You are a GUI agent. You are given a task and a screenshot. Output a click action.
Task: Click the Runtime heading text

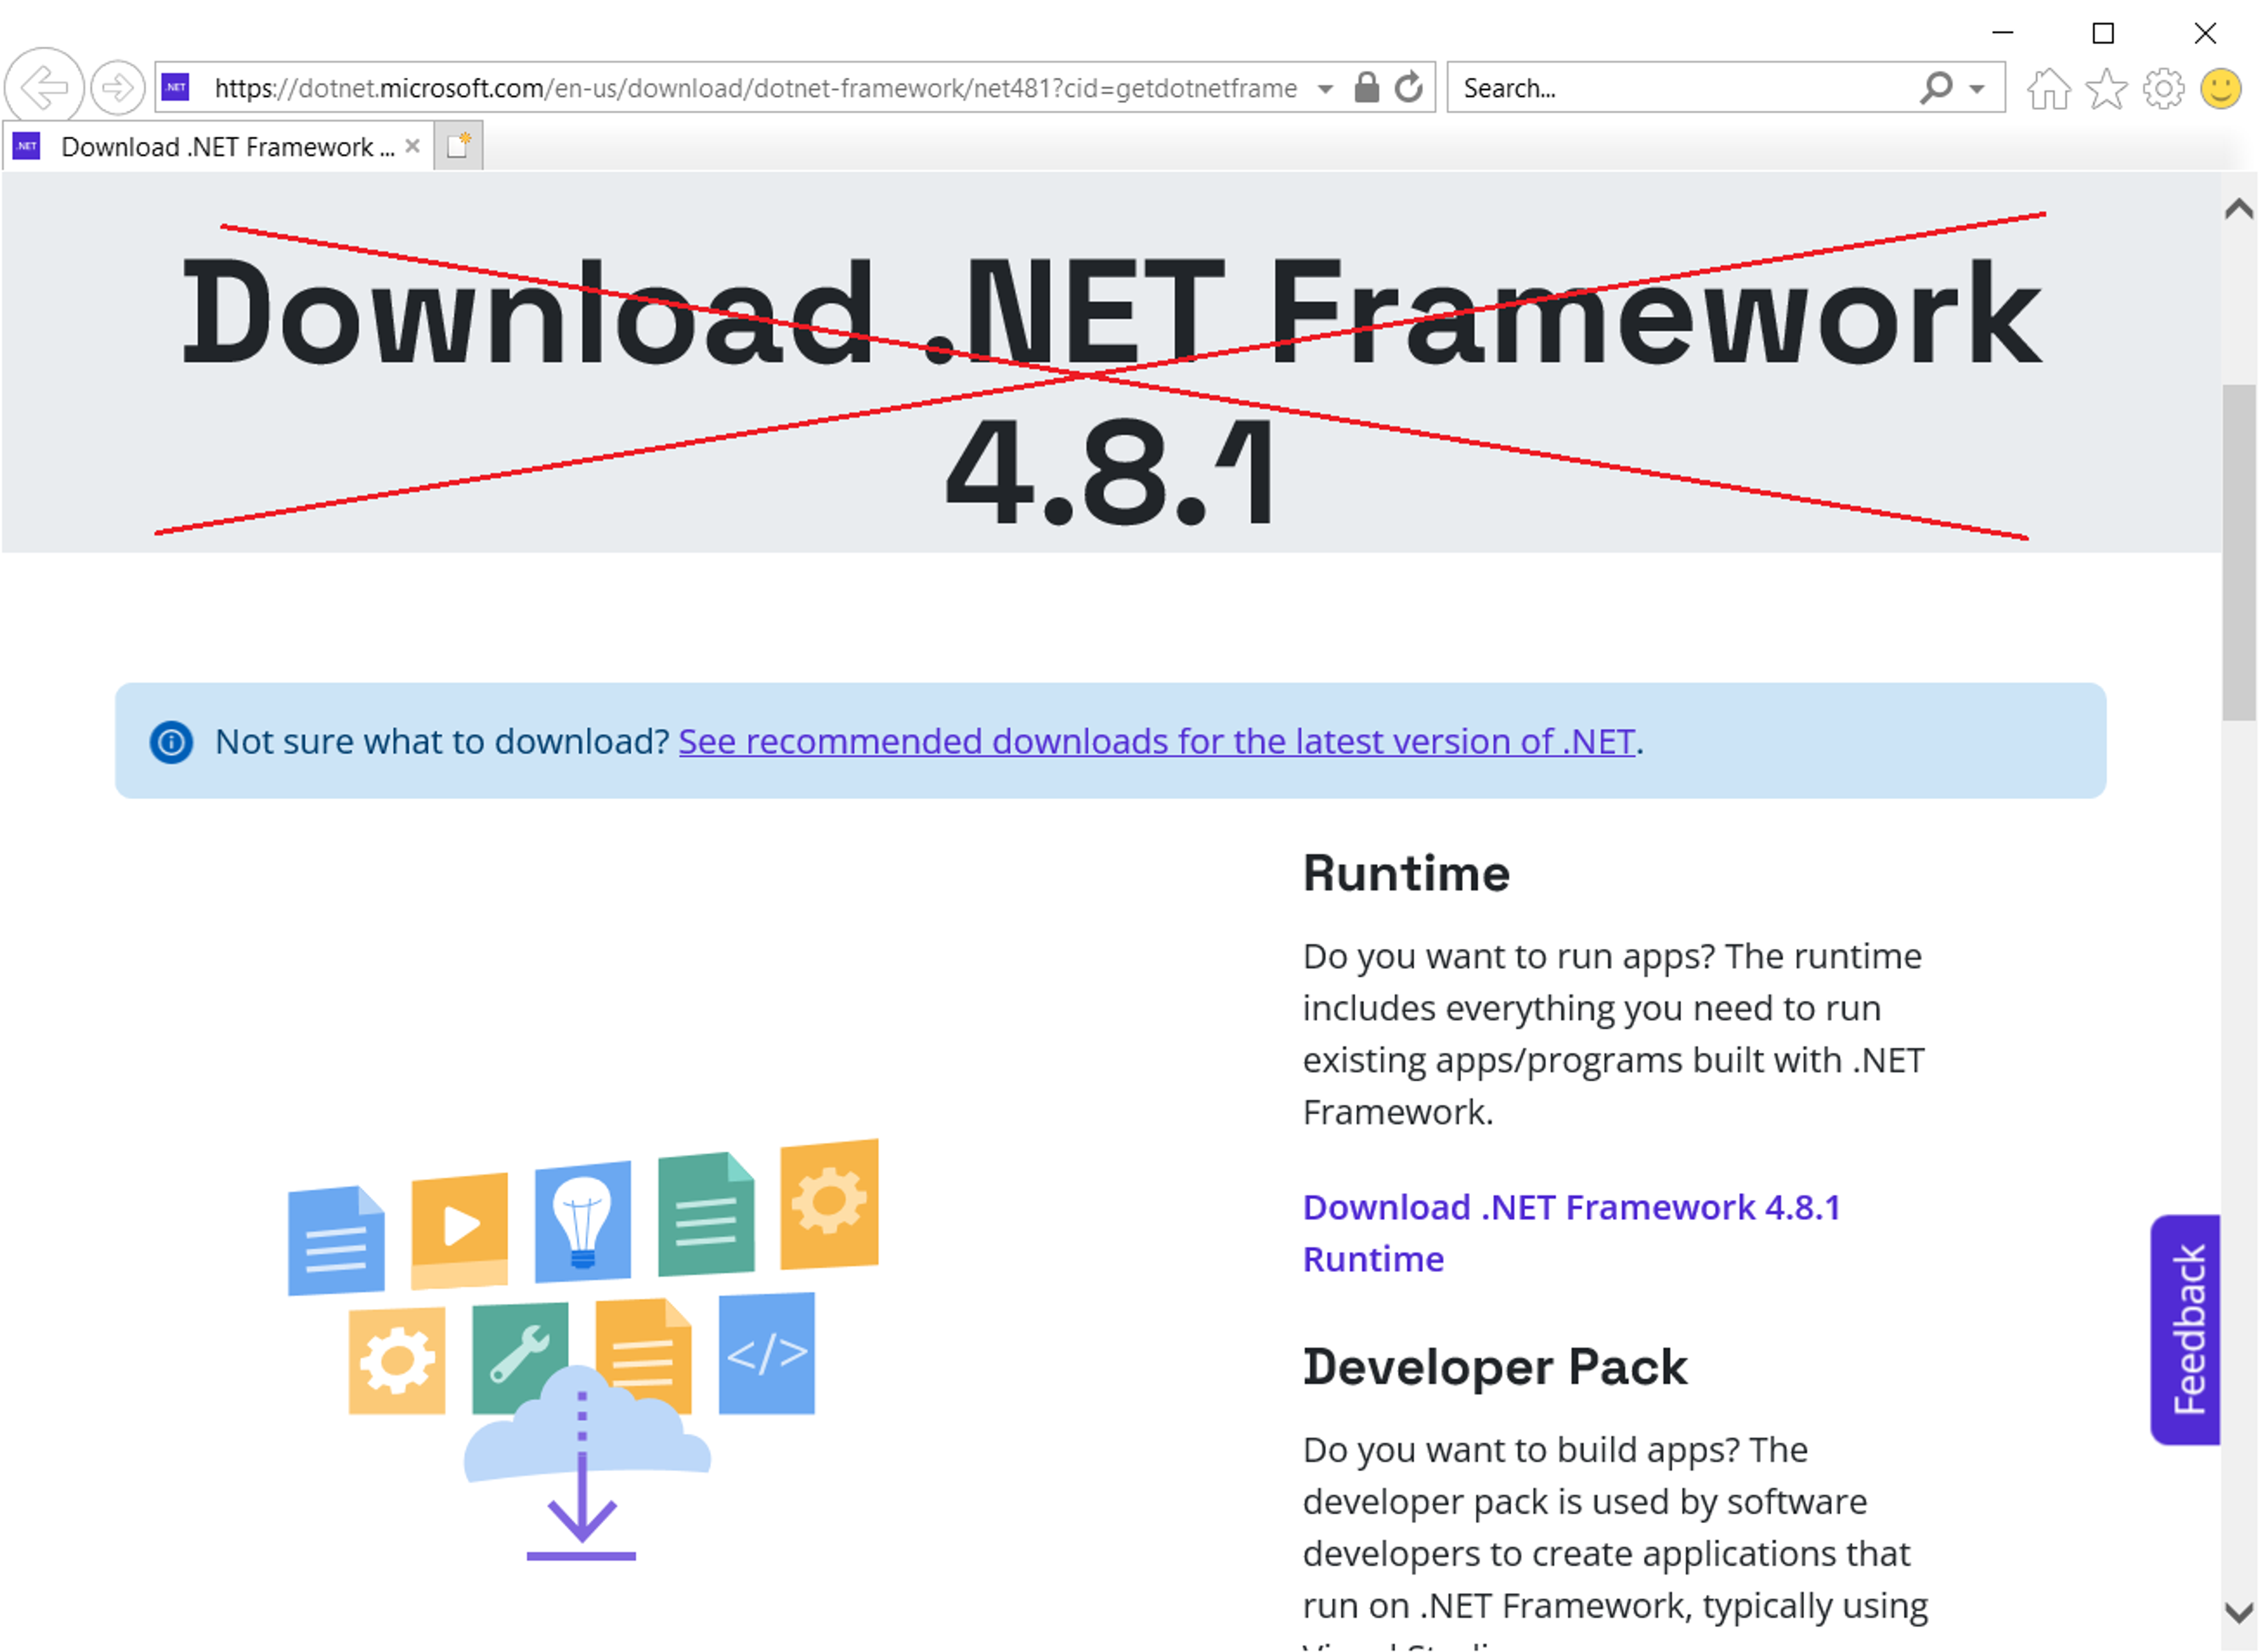click(x=1406, y=873)
